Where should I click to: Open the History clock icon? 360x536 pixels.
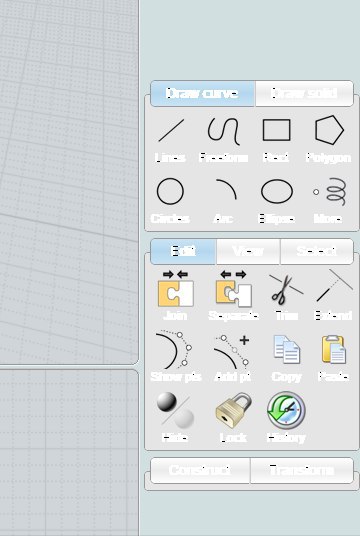(286, 410)
